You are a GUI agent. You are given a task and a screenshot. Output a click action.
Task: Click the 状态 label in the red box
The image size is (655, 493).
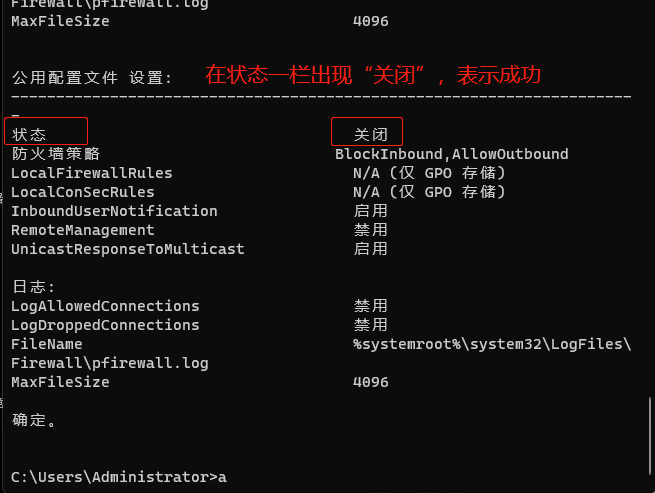pyautogui.click(x=30, y=133)
